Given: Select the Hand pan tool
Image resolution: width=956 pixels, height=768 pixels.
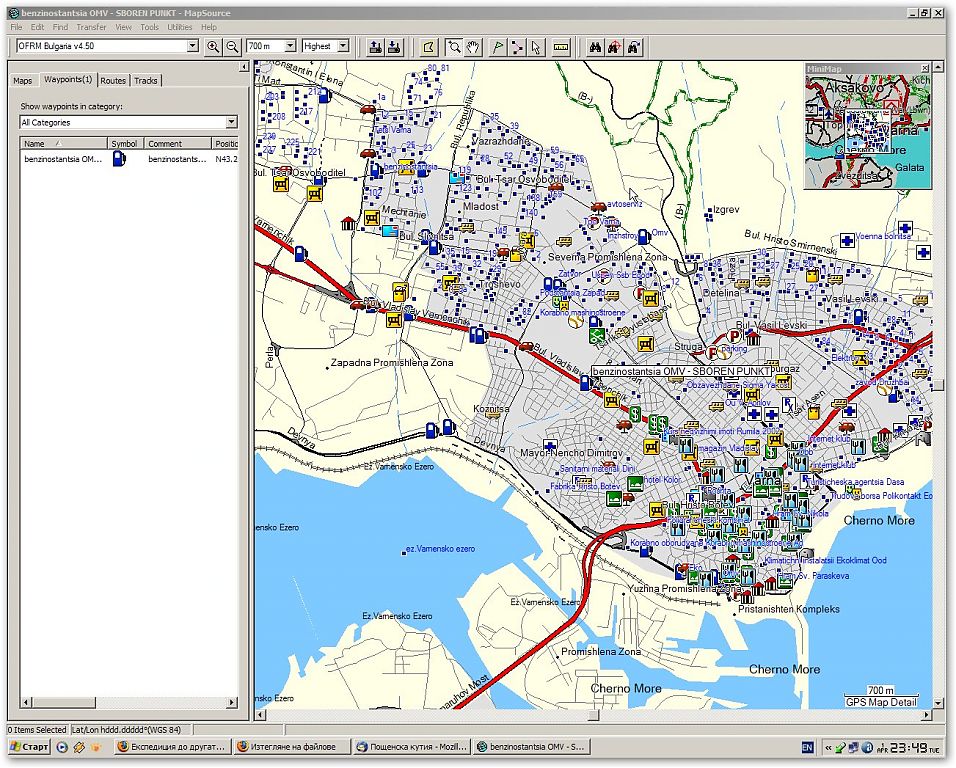Looking at the screenshot, I should tap(473, 46).
